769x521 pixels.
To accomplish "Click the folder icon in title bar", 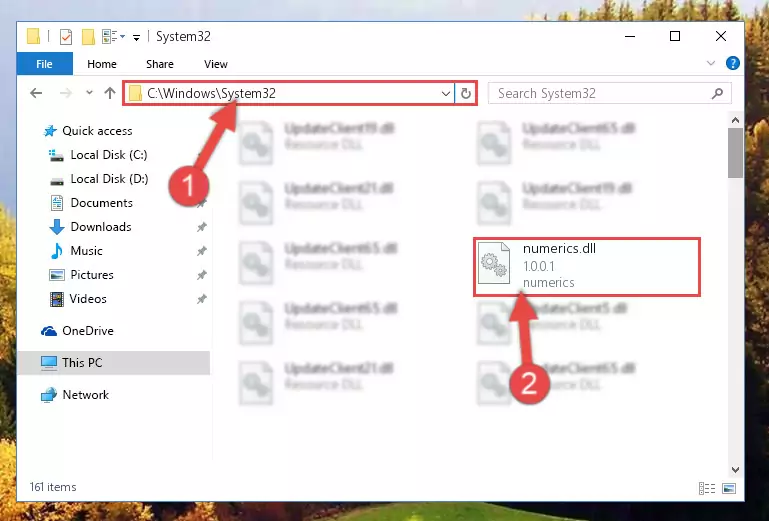I will pyautogui.click(x=33, y=37).
